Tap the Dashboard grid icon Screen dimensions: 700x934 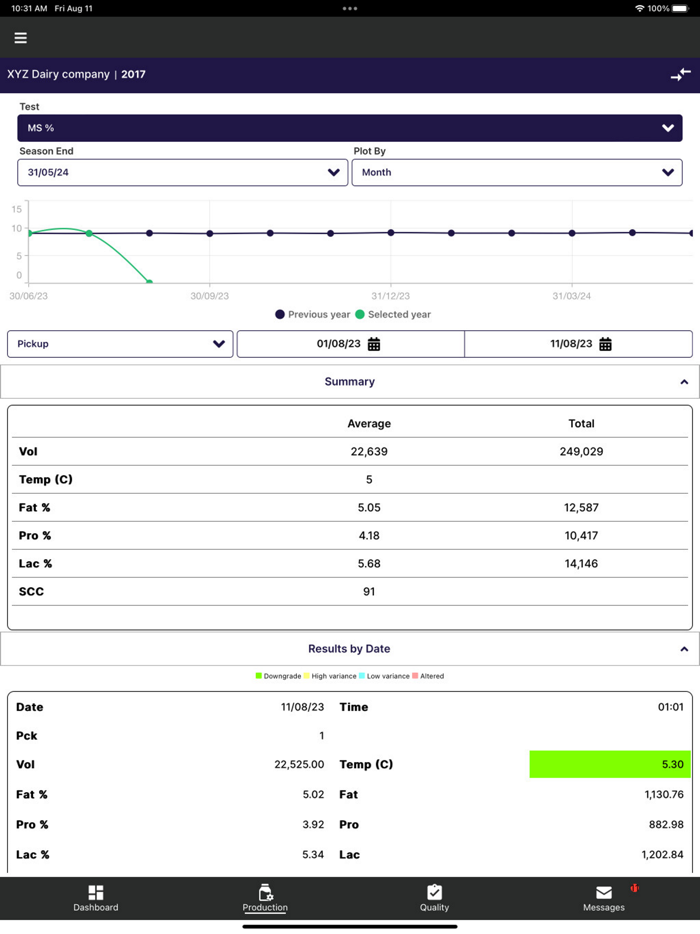pos(96,892)
